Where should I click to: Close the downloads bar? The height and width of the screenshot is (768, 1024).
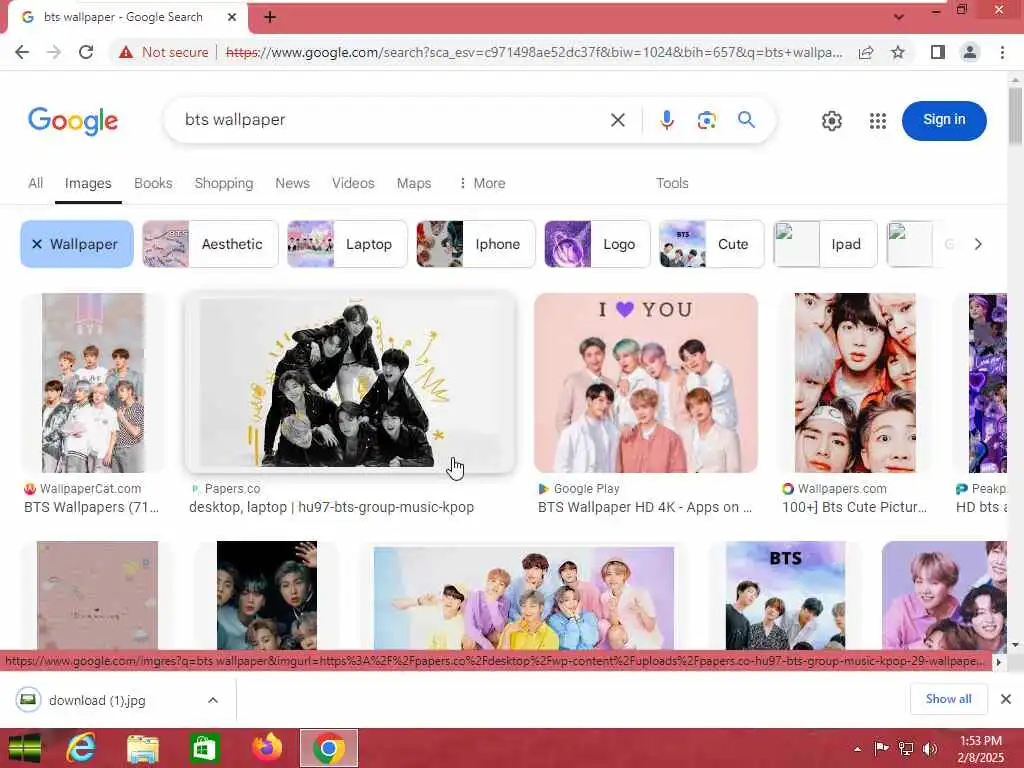pyautogui.click(x=1006, y=699)
